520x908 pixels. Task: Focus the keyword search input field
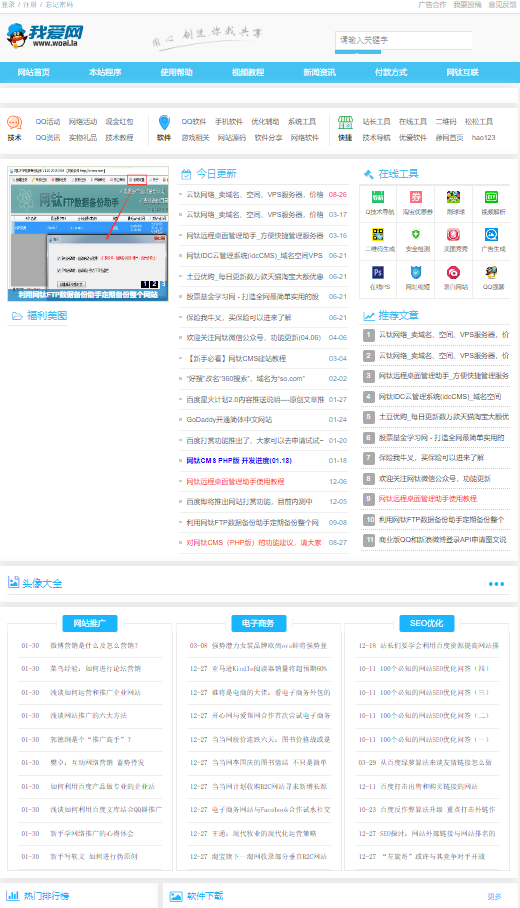click(404, 41)
